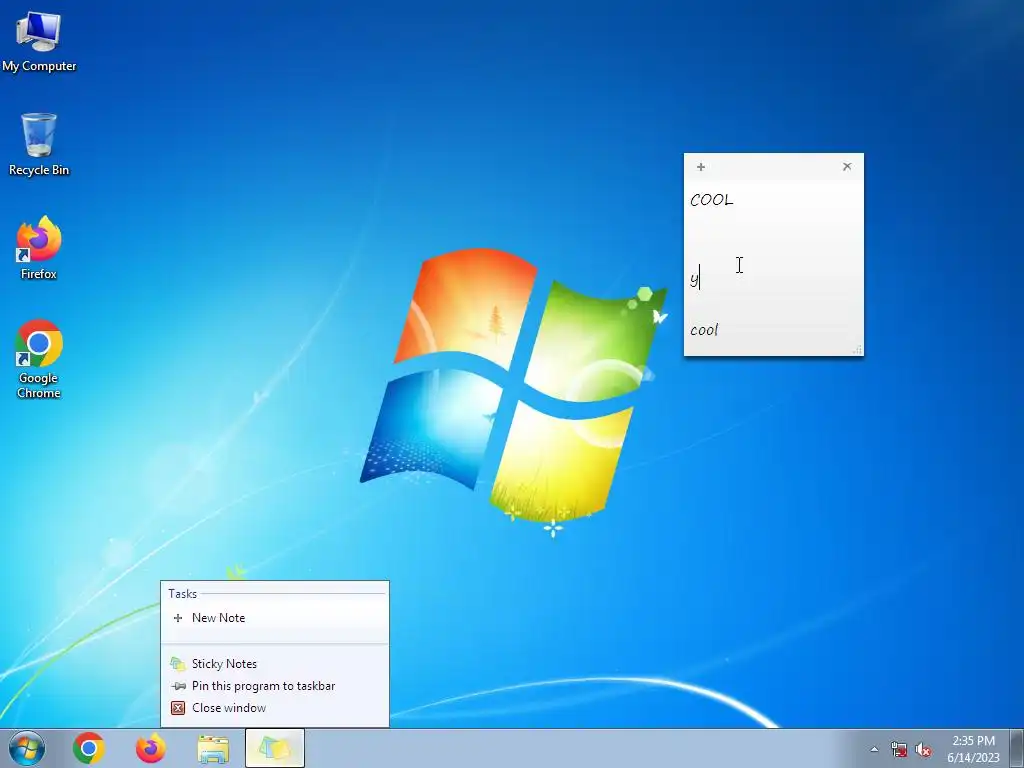Select Pin this program to taskbar
1024x768 pixels.
click(275, 686)
